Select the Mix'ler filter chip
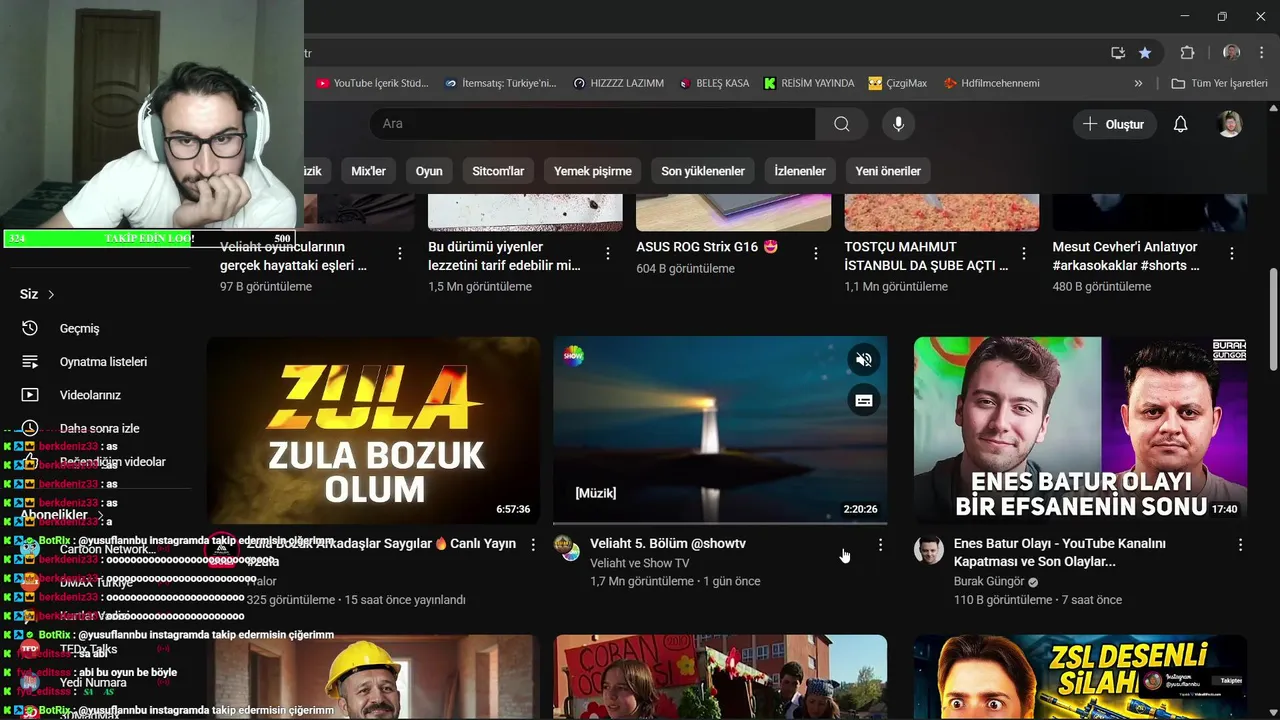Screen dimensions: 1280x720 (368, 171)
